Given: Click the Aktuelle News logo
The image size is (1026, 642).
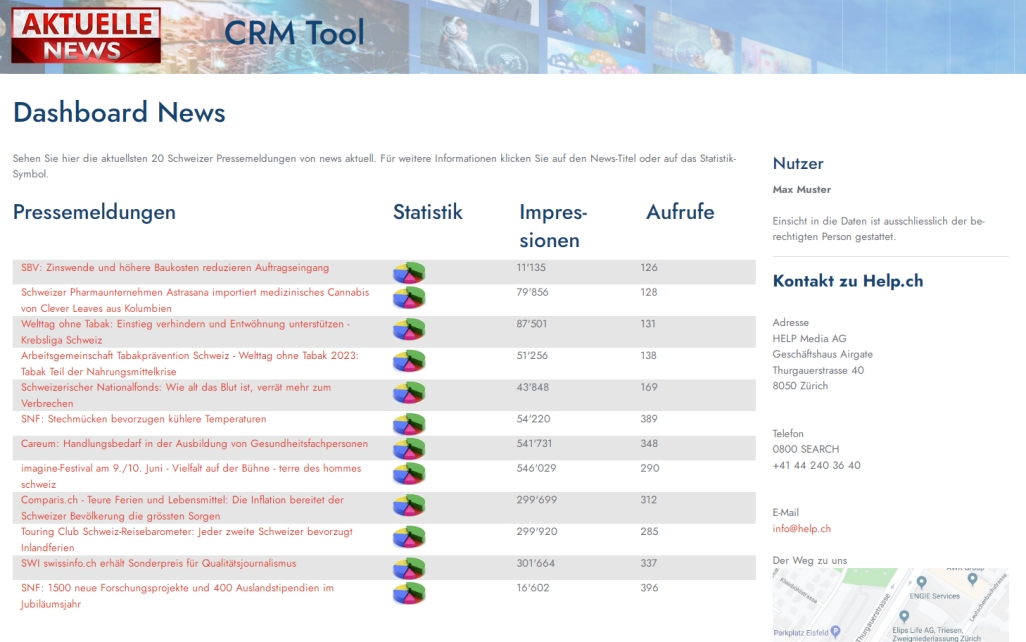Looking at the screenshot, I should (x=86, y=35).
